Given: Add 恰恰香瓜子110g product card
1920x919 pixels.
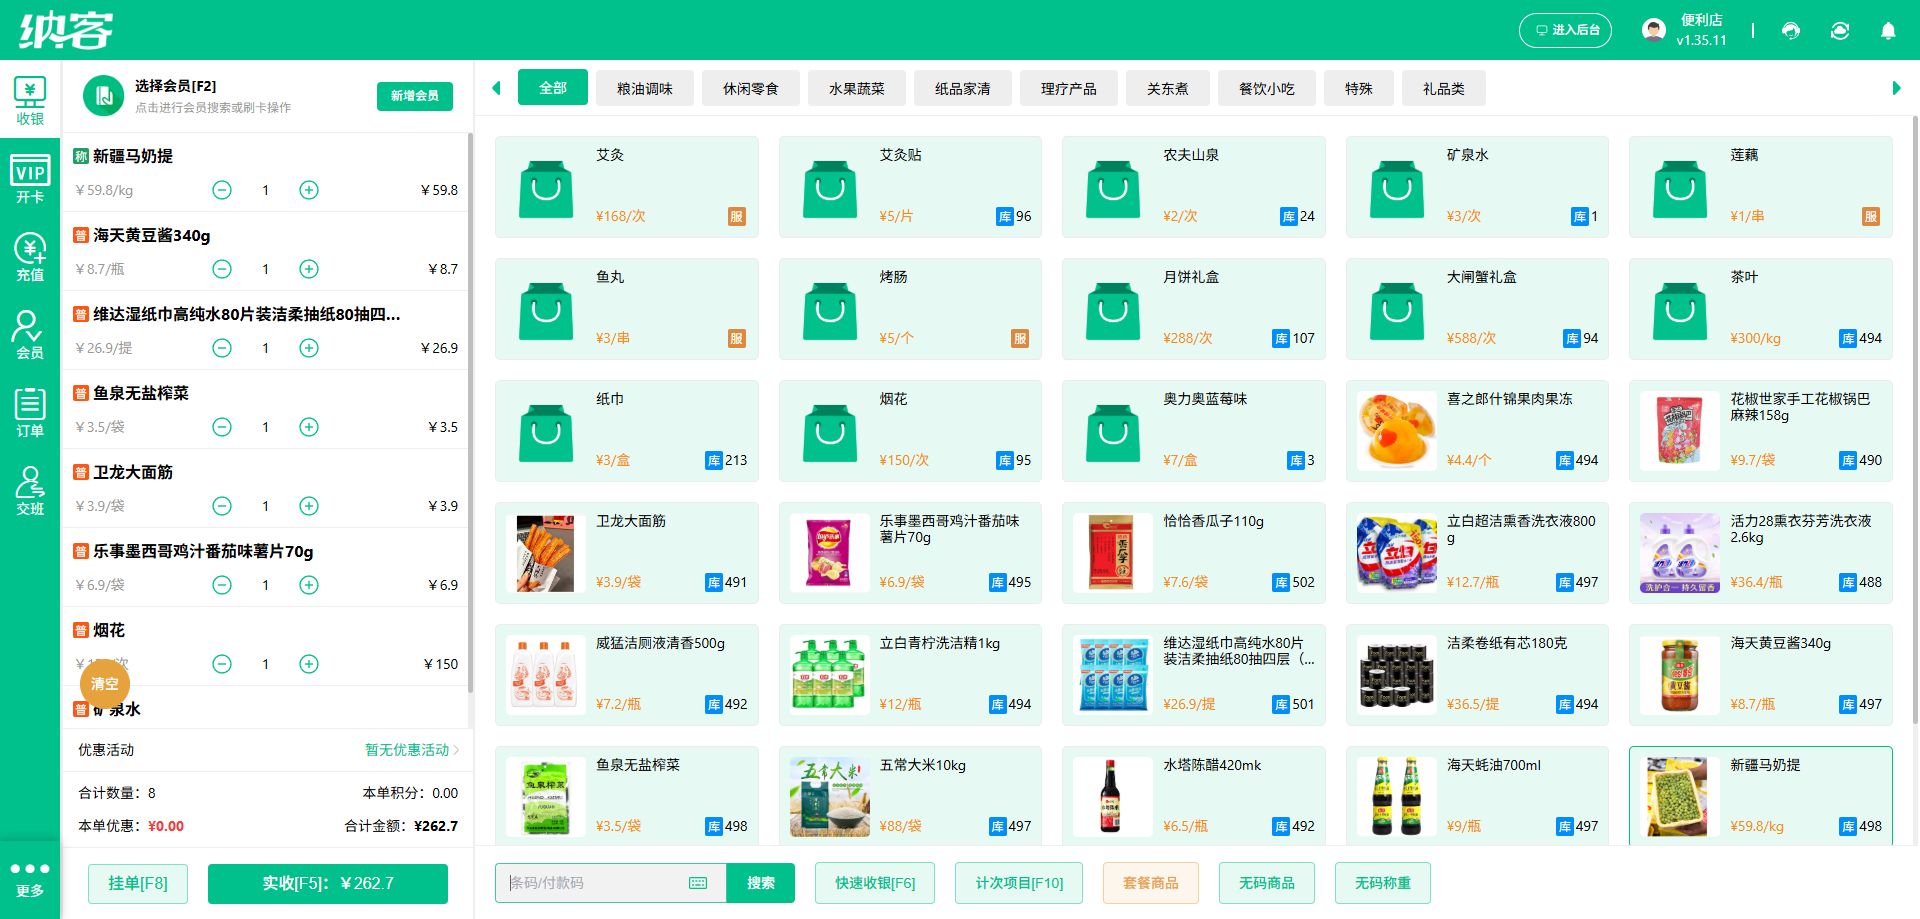Looking at the screenshot, I should click(x=1194, y=553).
